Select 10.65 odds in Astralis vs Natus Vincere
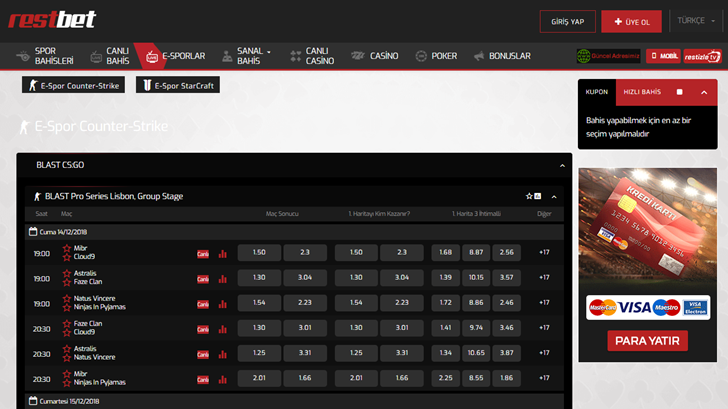728x409 pixels. (x=476, y=353)
